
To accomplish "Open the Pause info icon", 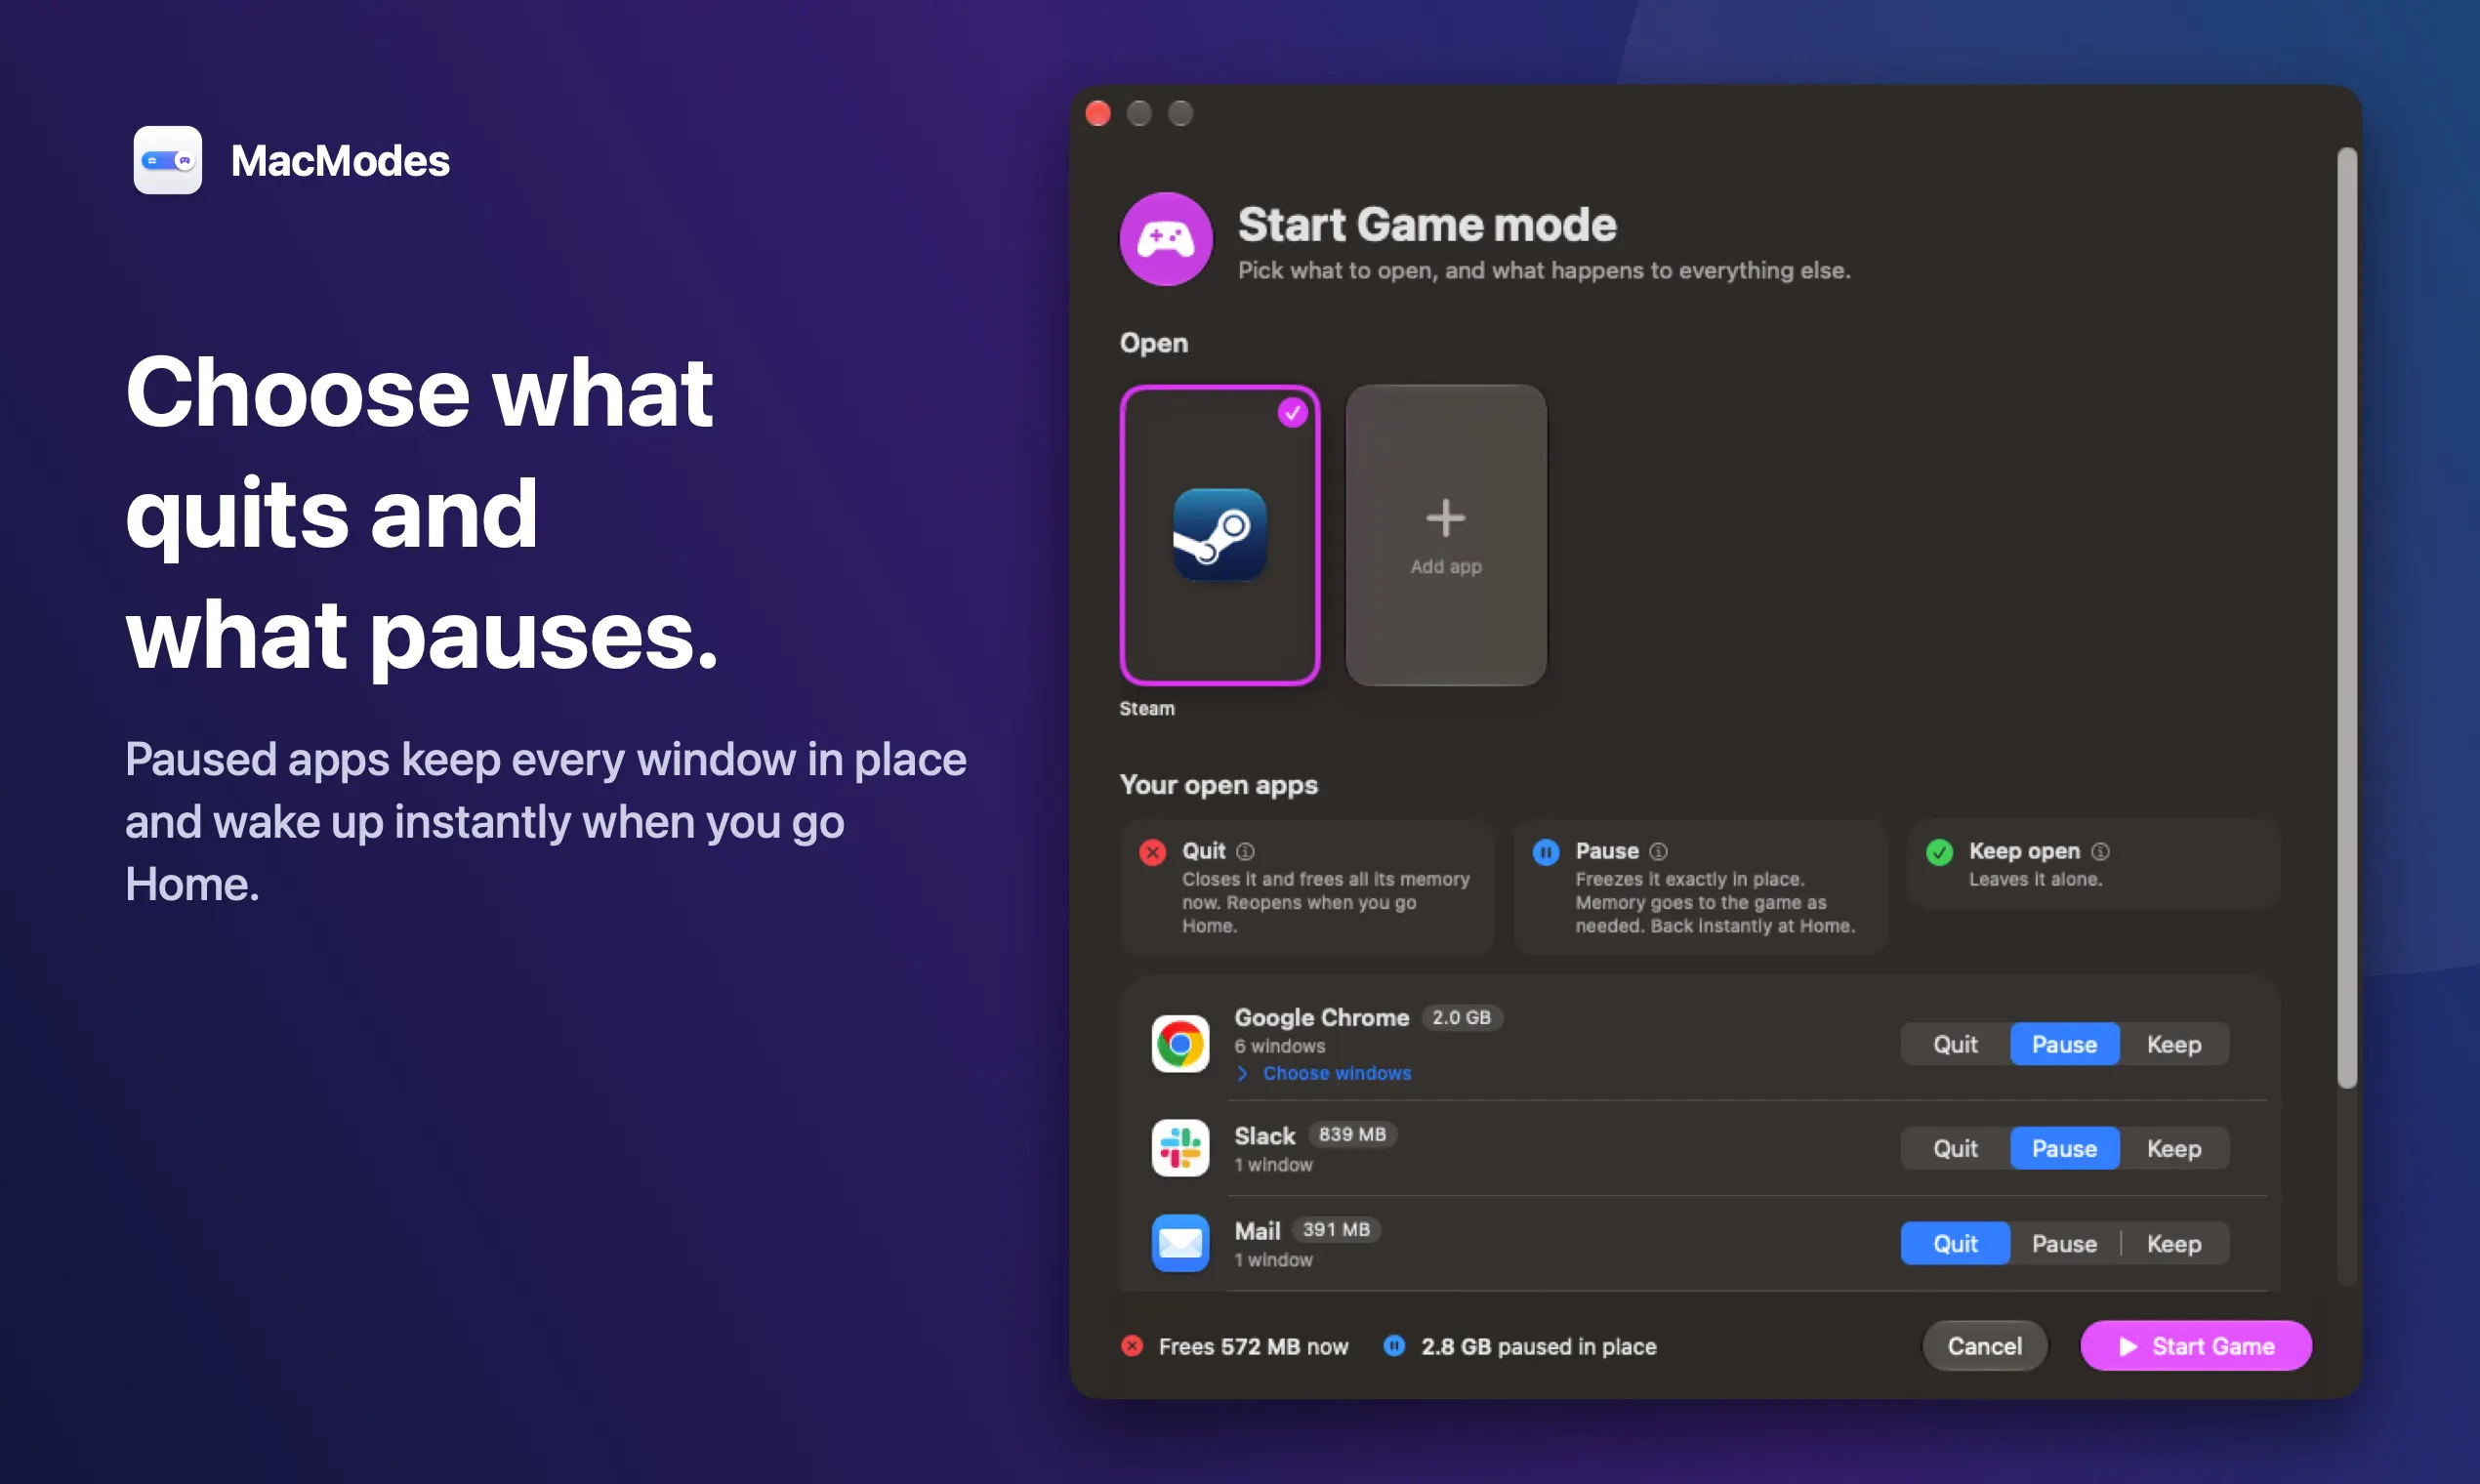I will pos(1658,851).
